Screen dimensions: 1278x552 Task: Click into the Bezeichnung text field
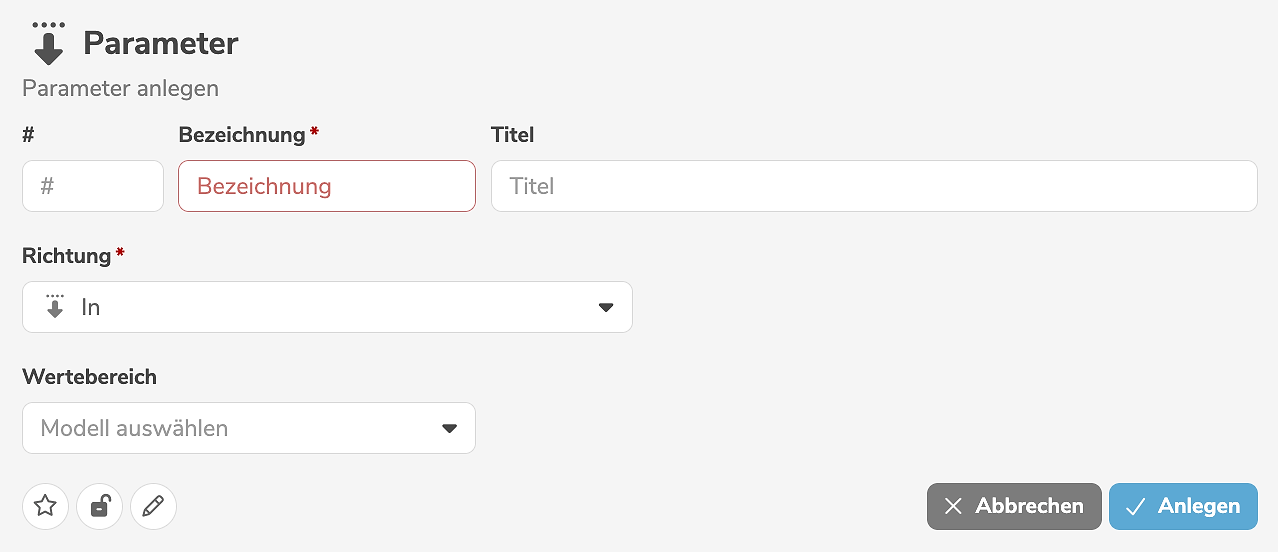click(326, 186)
